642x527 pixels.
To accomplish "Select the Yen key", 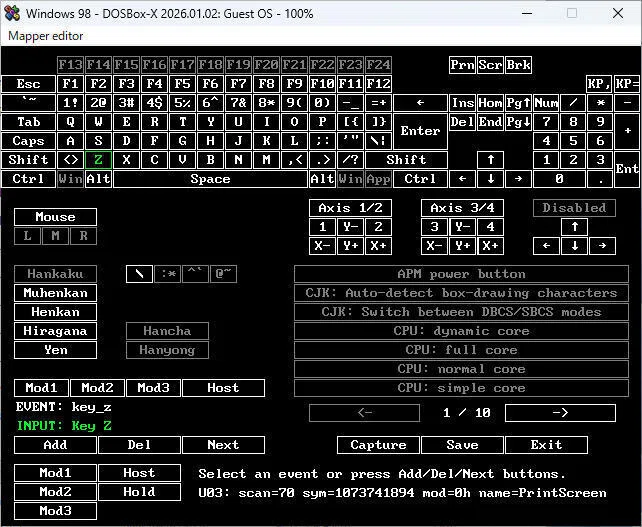I will [x=56, y=350].
